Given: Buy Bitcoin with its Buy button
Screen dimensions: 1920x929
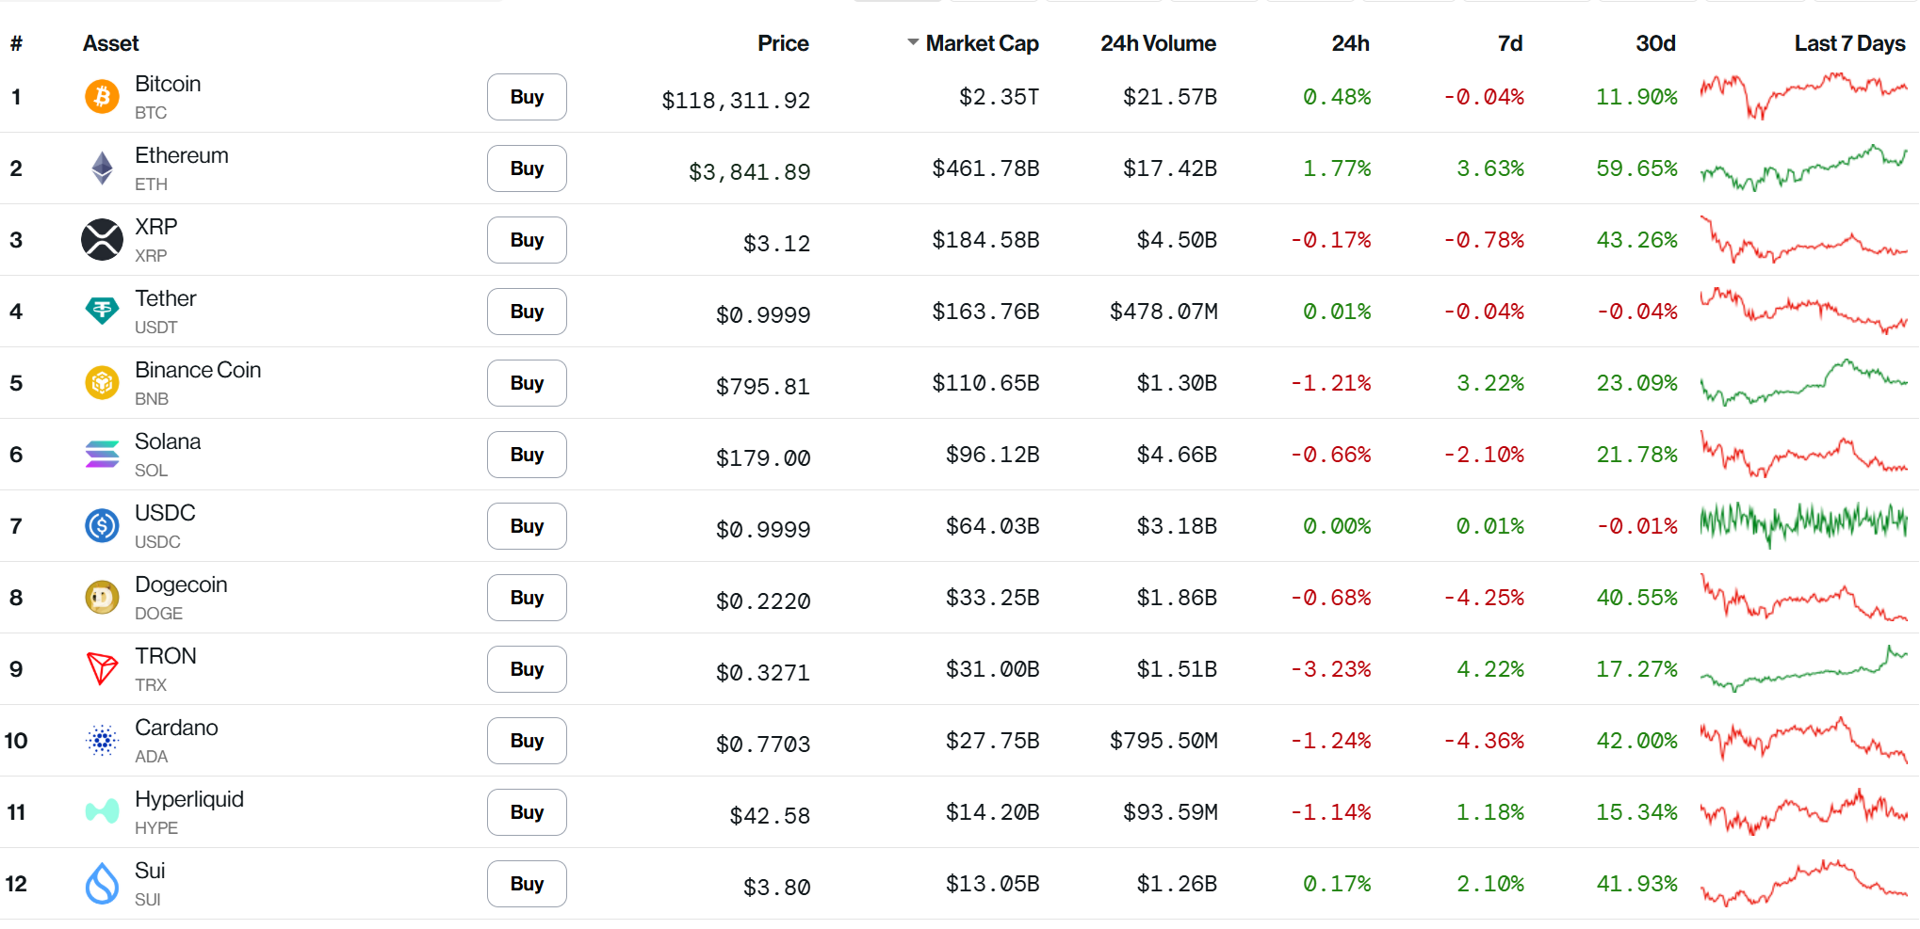Looking at the screenshot, I should (x=527, y=97).
